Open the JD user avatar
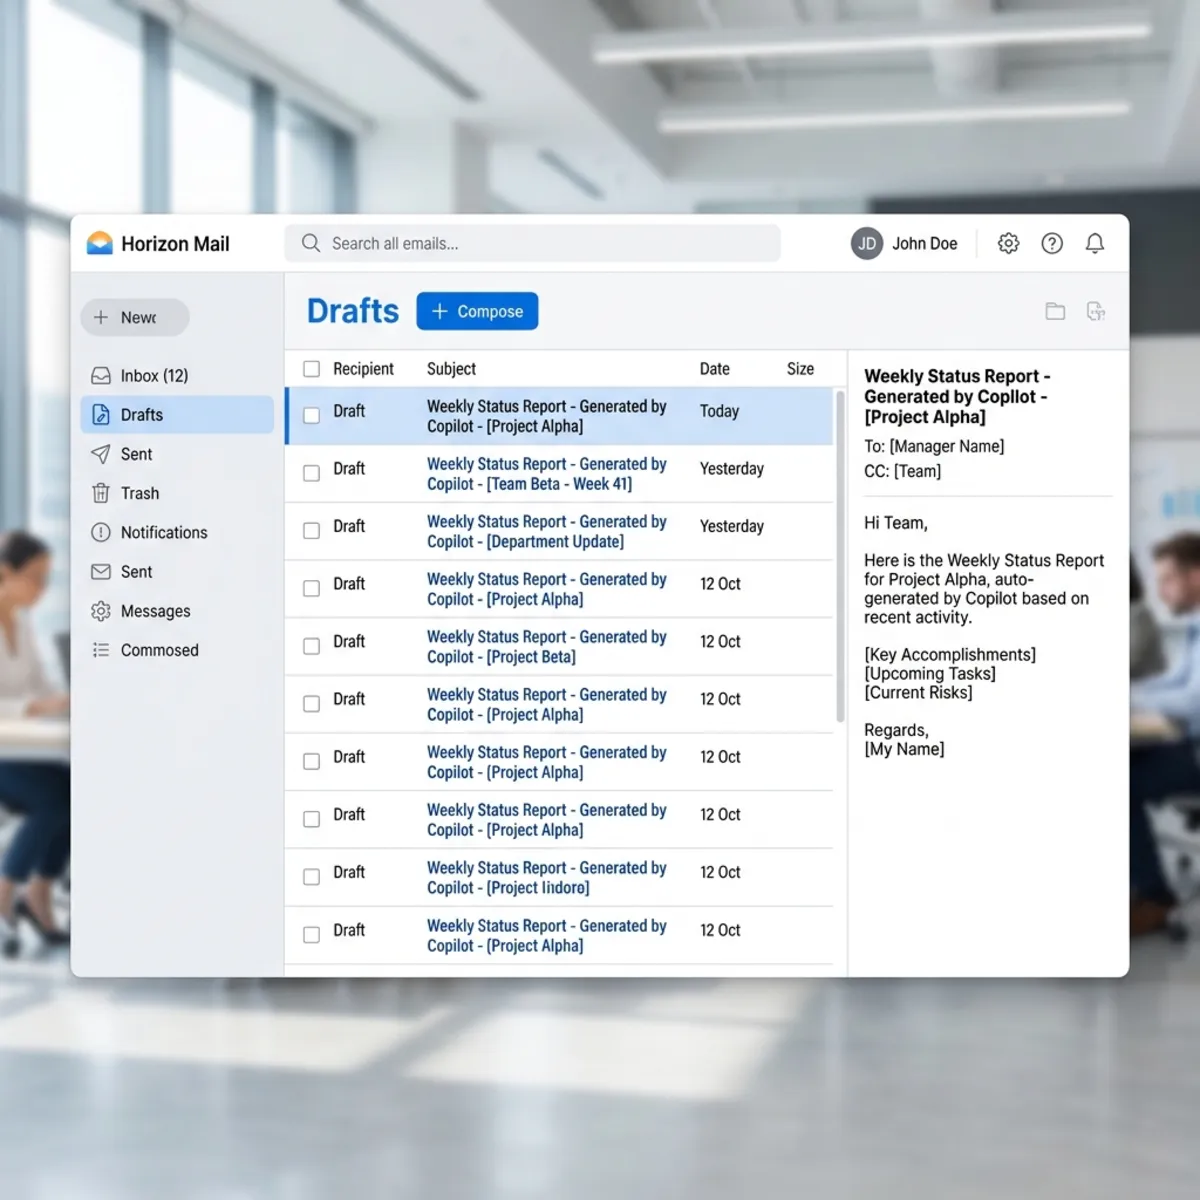This screenshot has height=1200, width=1200. (x=867, y=243)
